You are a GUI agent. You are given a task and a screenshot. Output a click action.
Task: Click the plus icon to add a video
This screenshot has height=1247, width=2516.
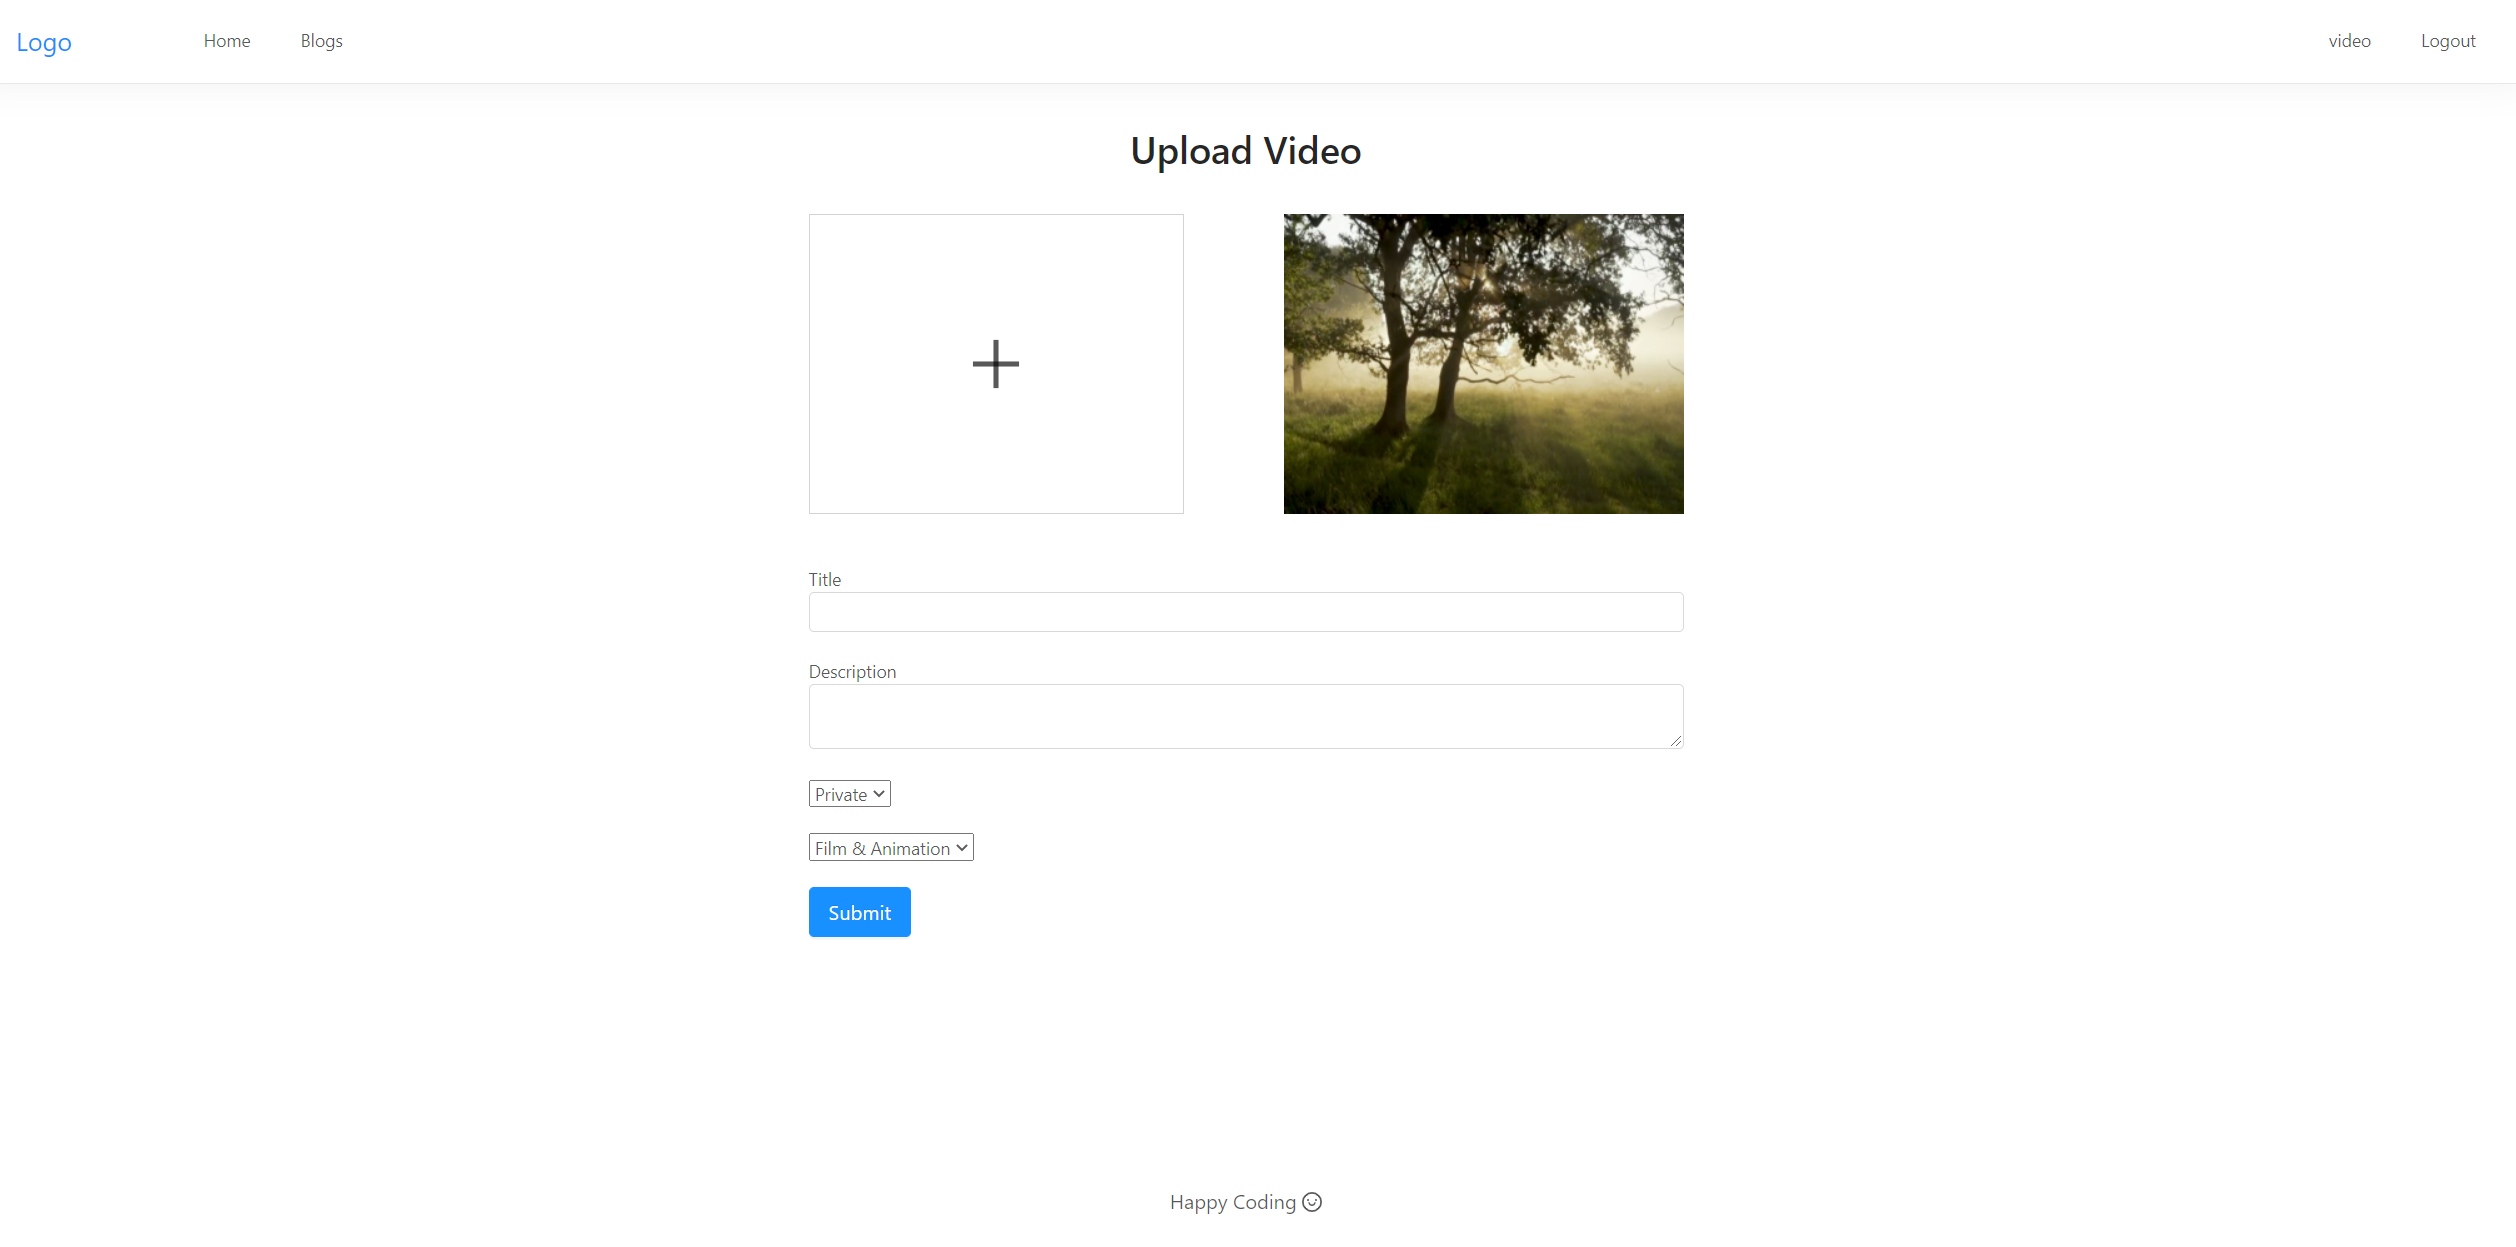[x=995, y=363]
